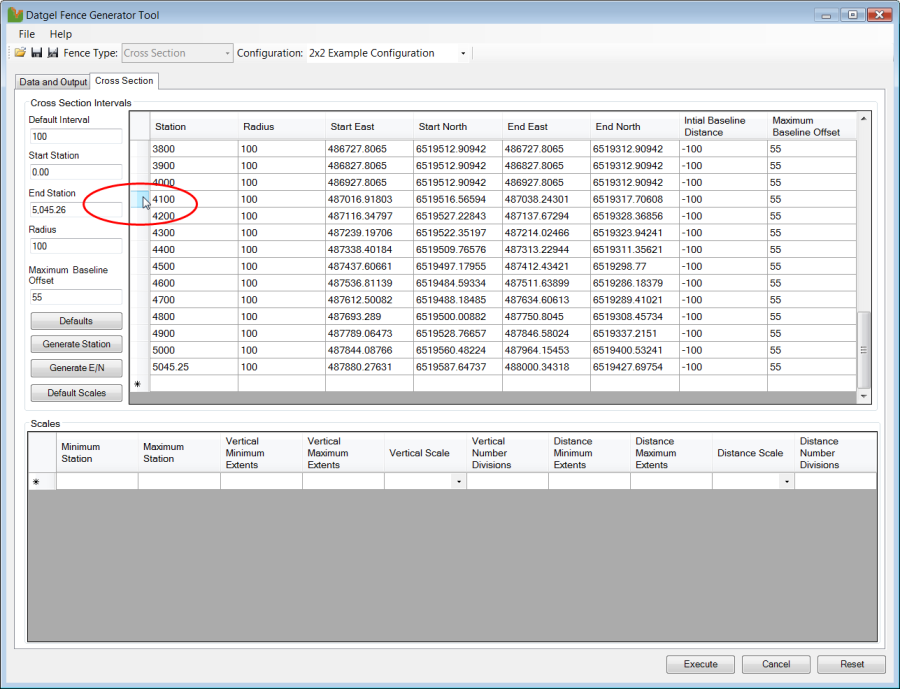Click the Datgel app icon in title bar
This screenshot has height=689, width=900.
pos(13,15)
